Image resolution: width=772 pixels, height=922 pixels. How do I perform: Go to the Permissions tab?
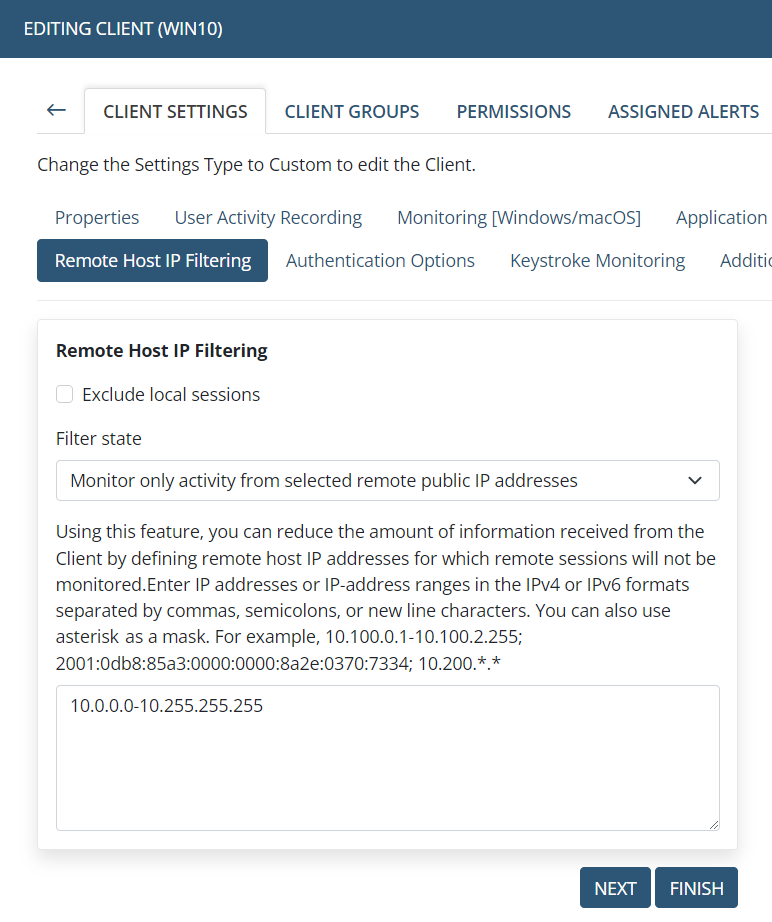click(x=514, y=112)
